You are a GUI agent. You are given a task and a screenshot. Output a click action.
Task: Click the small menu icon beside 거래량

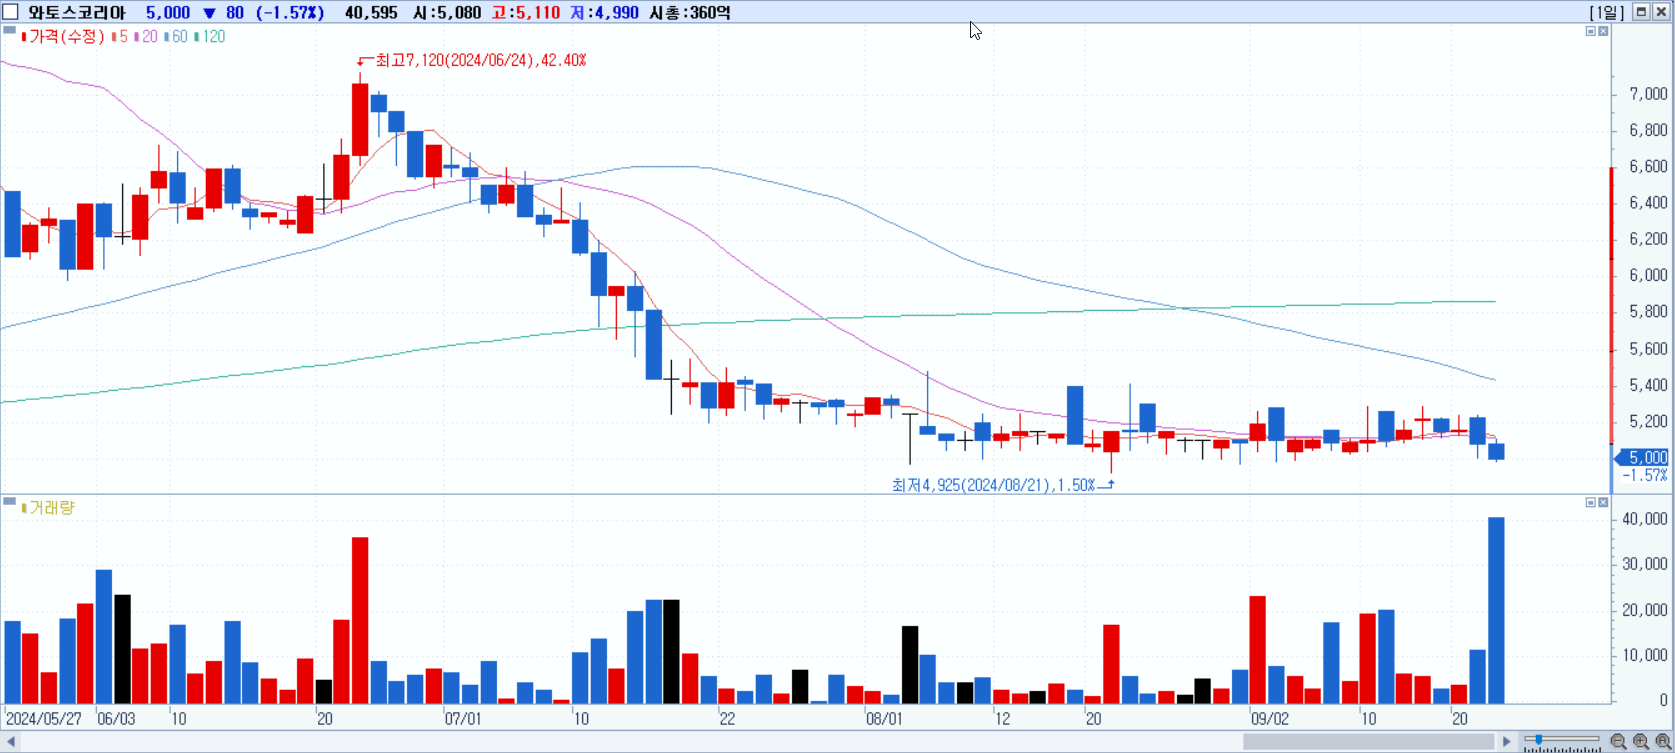pyautogui.click(x=9, y=500)
